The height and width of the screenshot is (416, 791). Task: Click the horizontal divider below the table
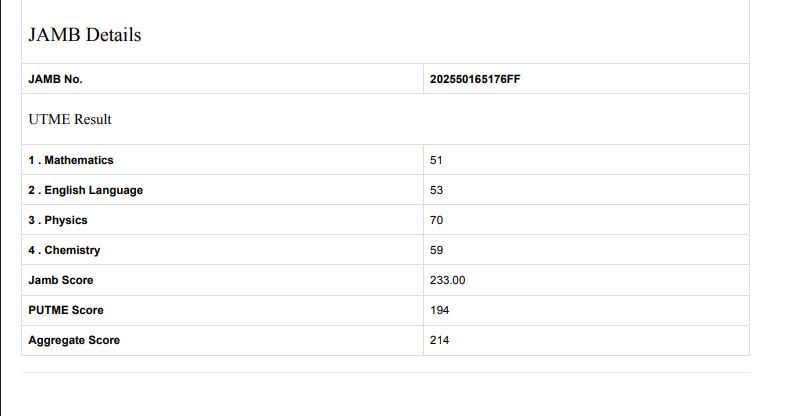385,372
